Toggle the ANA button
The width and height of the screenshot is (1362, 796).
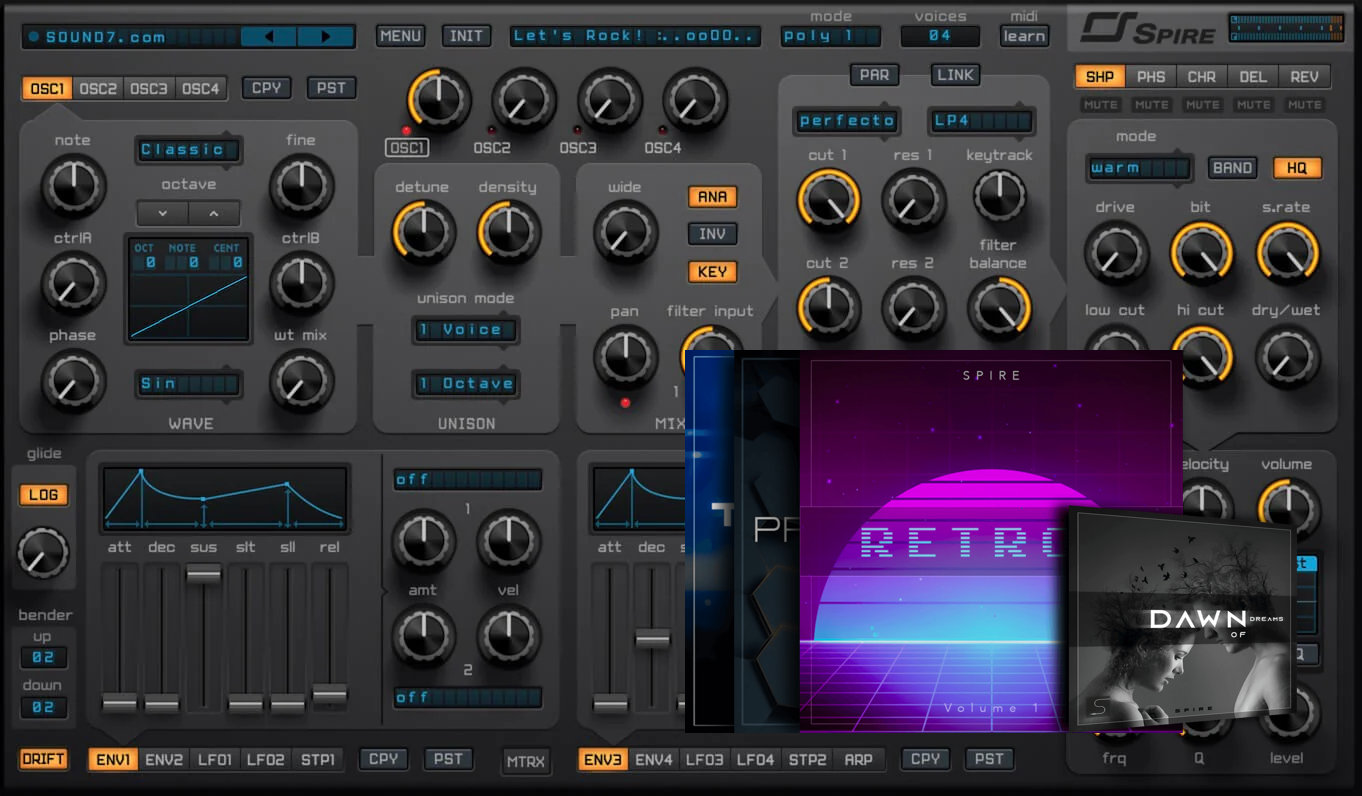712,197
